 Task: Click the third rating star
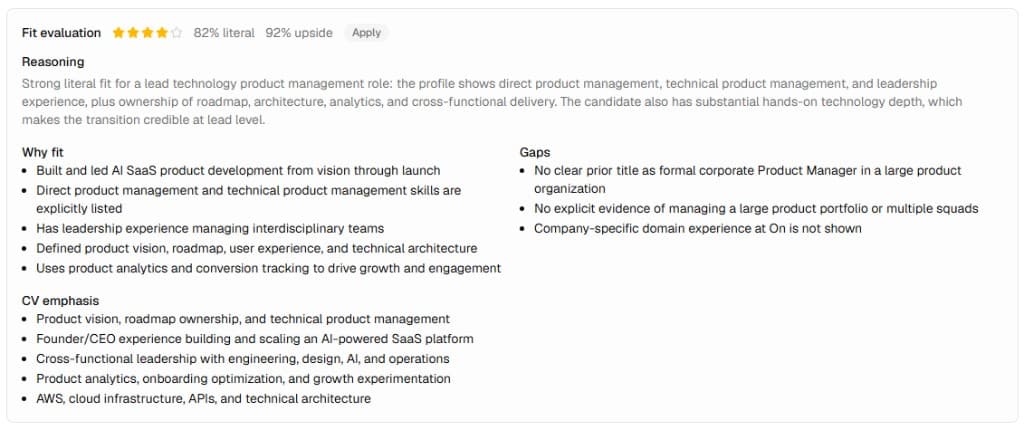point(147,33)
